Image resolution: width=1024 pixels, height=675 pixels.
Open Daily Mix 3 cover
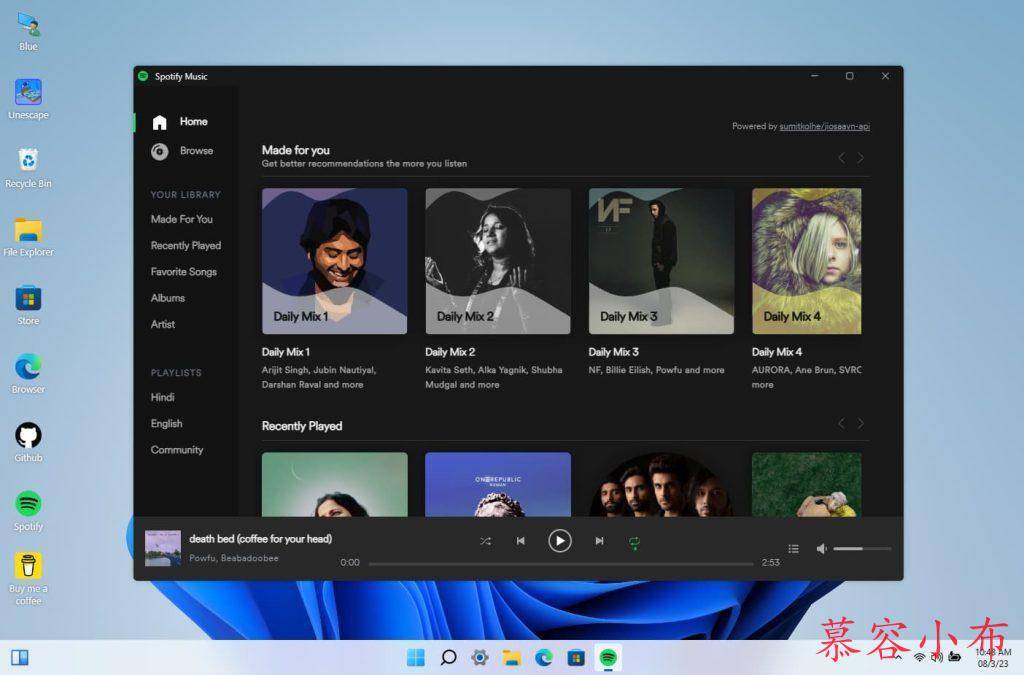coord(661,261)
